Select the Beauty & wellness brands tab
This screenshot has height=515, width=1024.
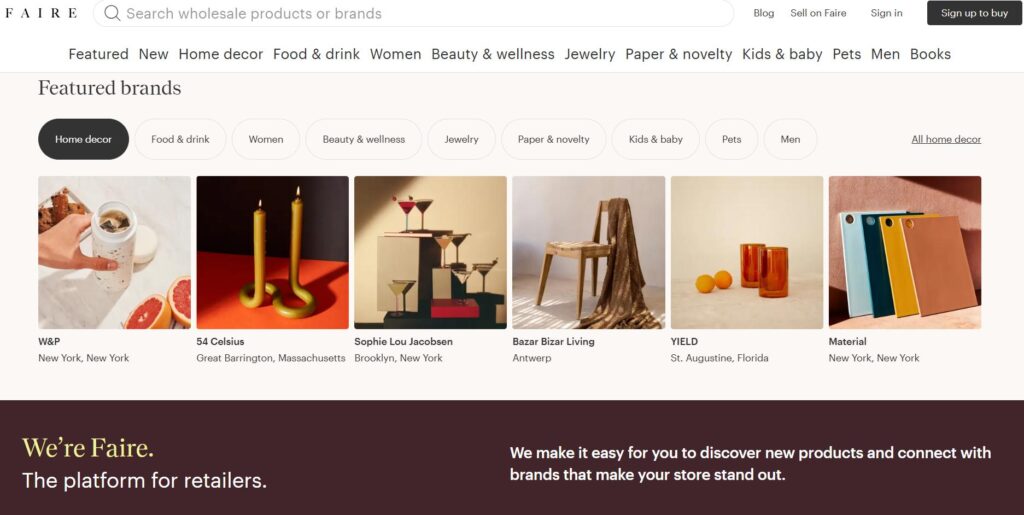[363, 139]
